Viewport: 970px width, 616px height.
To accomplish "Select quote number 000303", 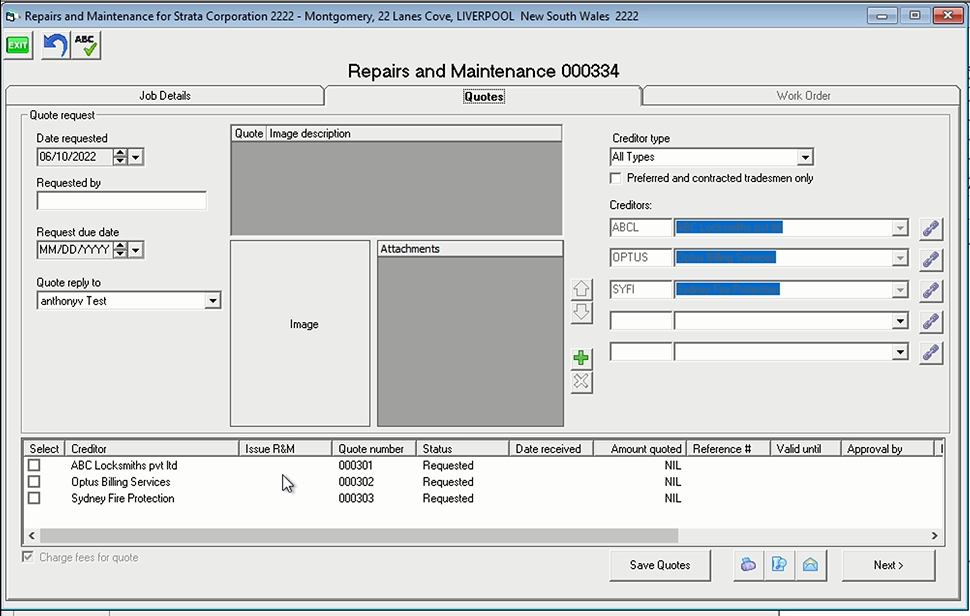I will click(356, 498).
